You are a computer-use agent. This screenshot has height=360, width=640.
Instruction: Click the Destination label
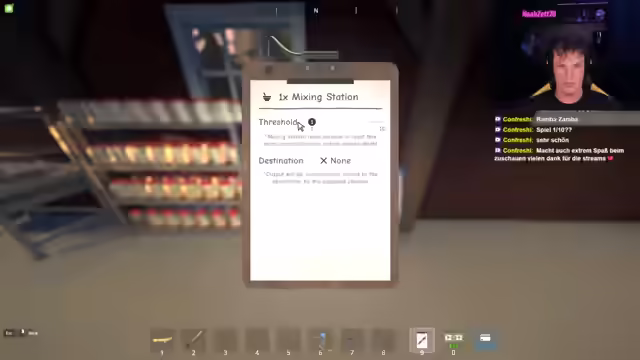click(281, 161)
